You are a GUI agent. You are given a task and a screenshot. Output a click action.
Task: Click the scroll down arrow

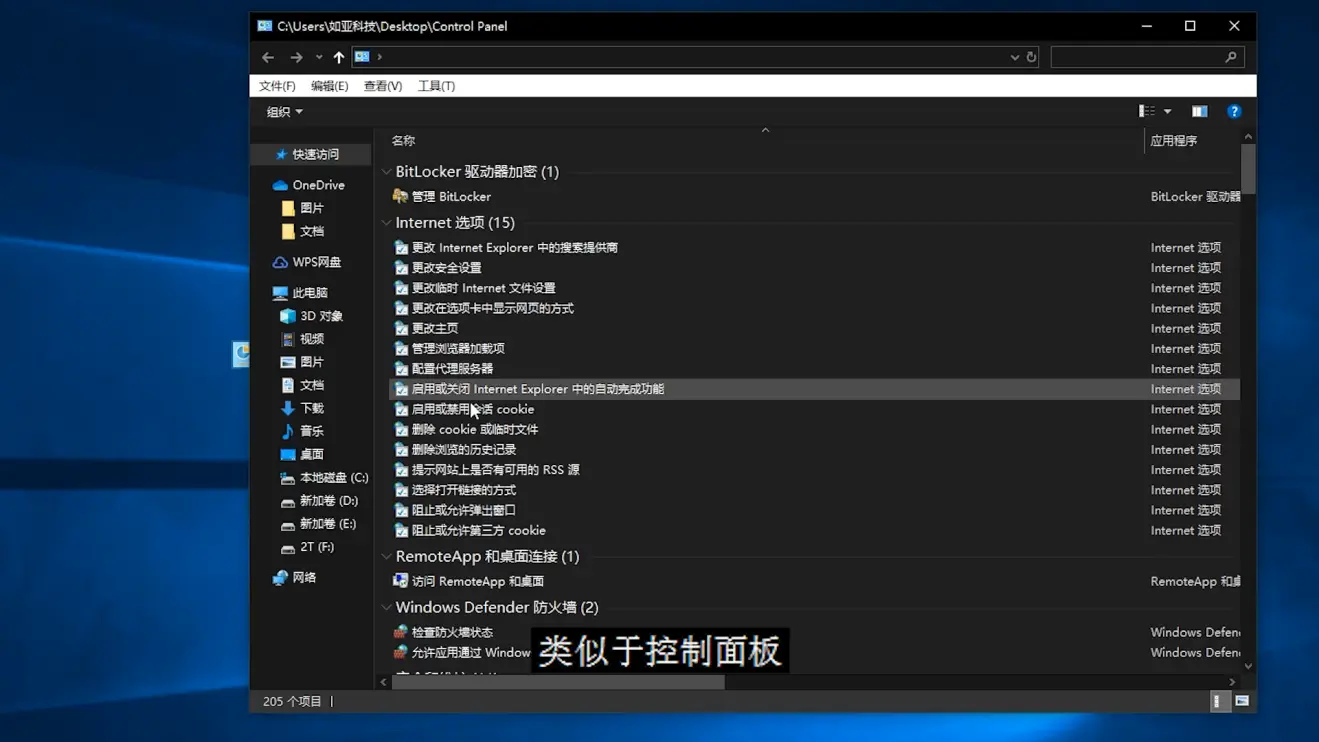pyautogui.click(x=1248, y=666)
